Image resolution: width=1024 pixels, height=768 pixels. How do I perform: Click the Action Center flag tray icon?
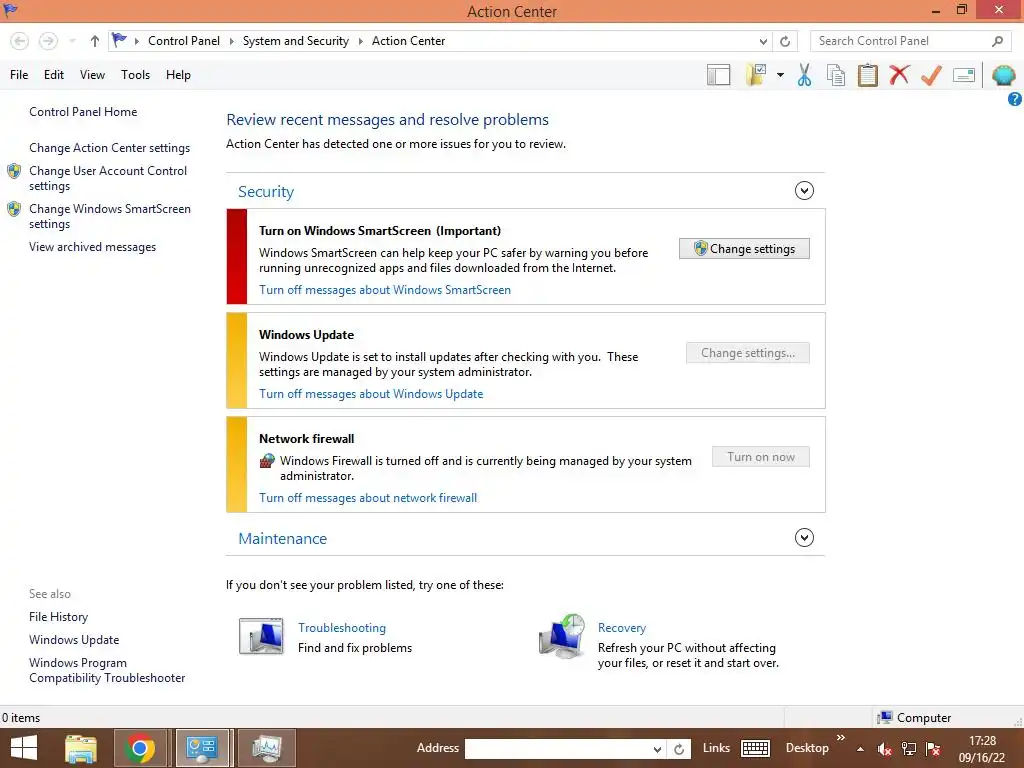(x=933, y=749)
